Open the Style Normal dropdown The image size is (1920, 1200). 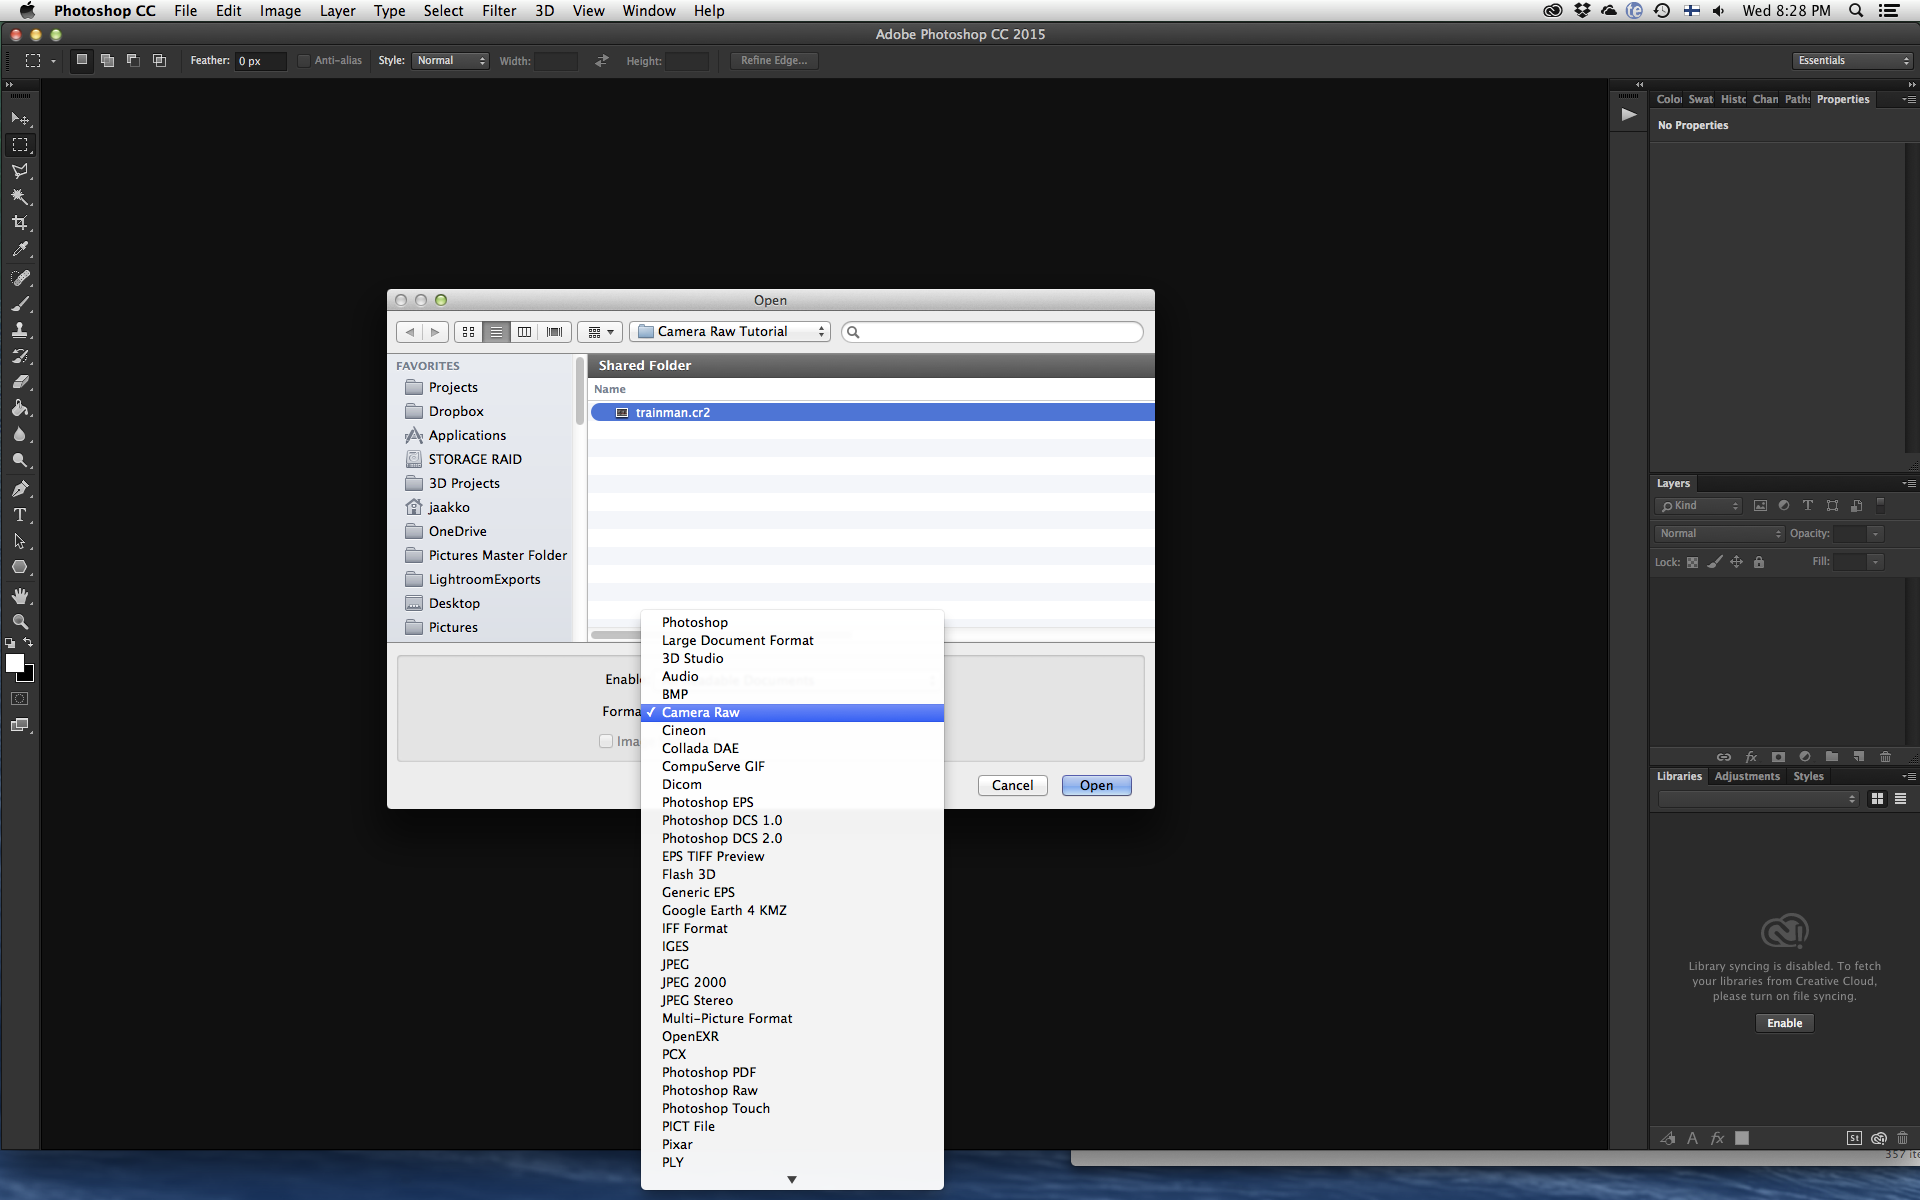pos(450,61)
